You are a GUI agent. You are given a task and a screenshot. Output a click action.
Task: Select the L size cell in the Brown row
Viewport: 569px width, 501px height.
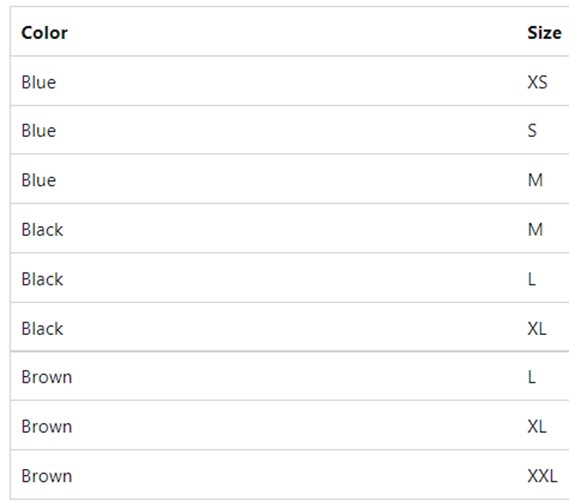pos(532,377)
